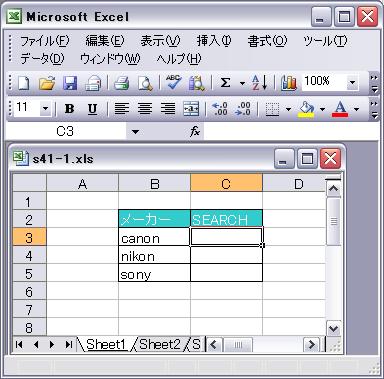Open the ファイル(F) menu
Image resolution: width=384 pixels, height=379 pixels.
point(45,41)
